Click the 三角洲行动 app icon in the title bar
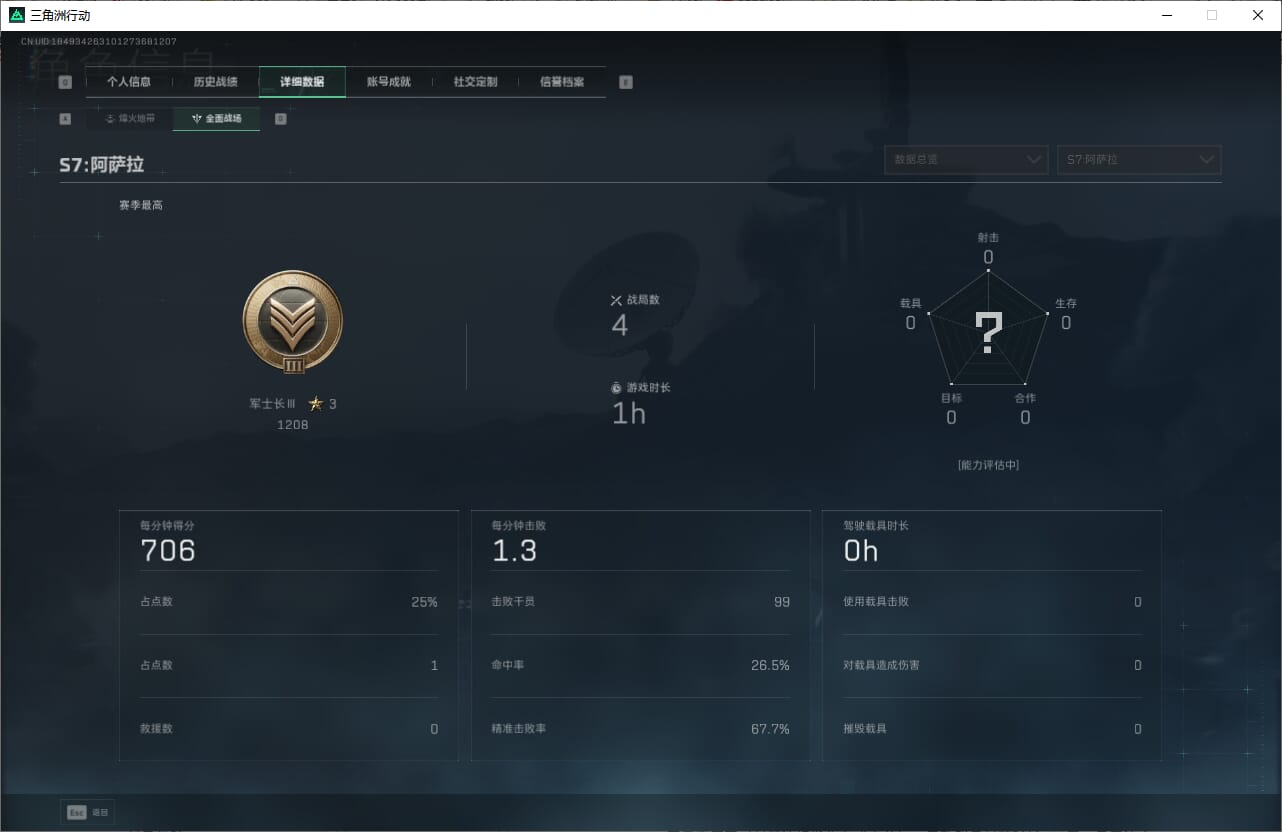Image resolution: width=1282 pixels, height=832 pixels. click(17, 15)
